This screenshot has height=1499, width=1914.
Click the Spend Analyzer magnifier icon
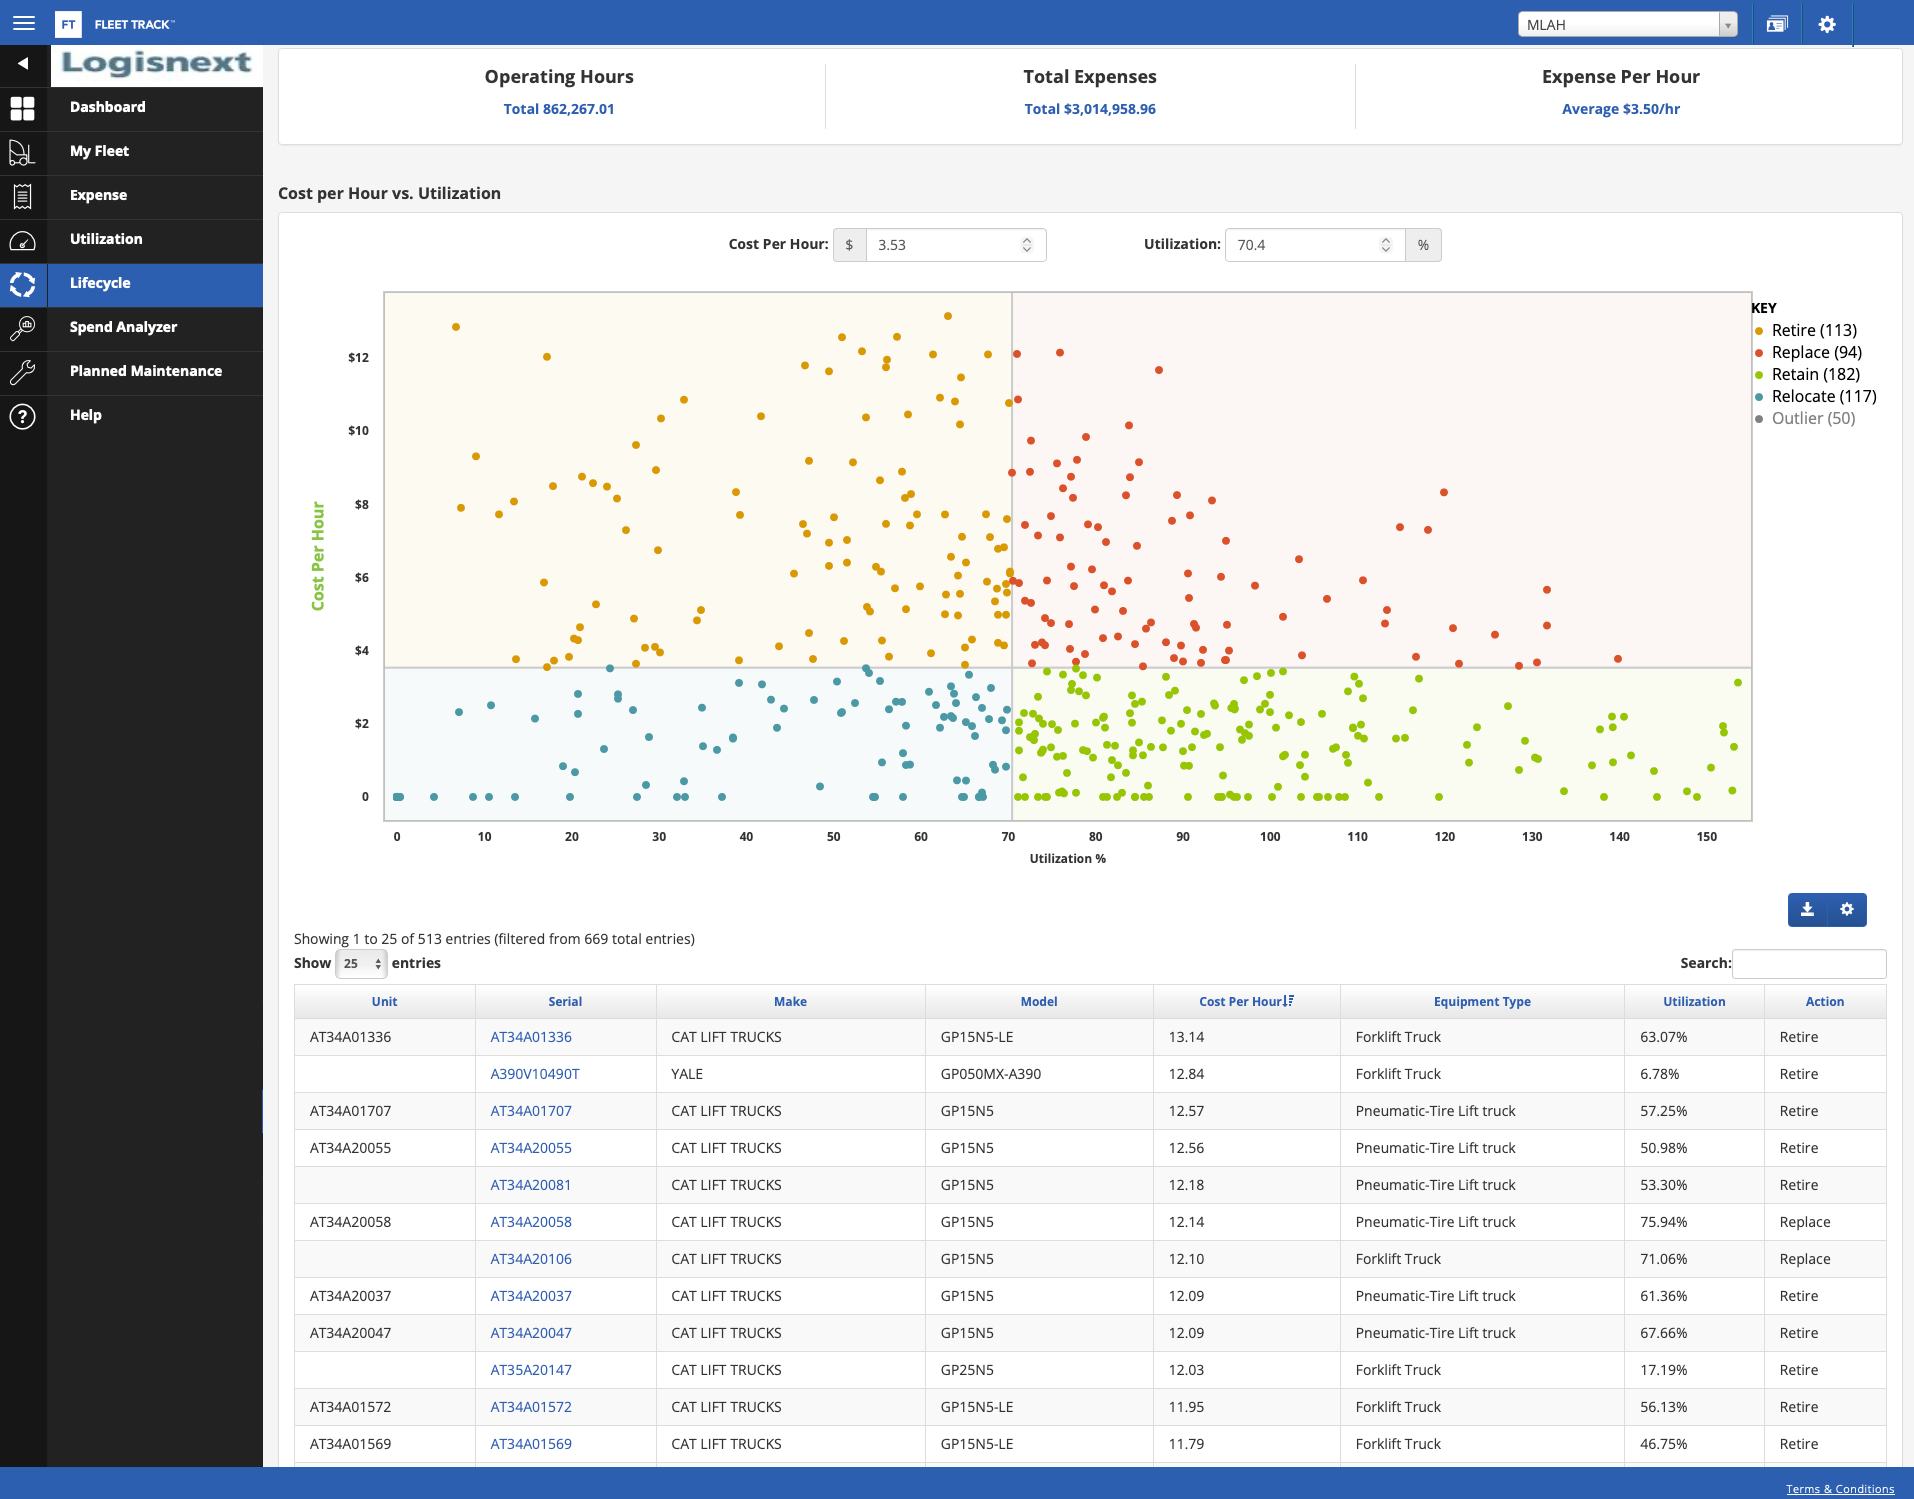[23, 328]
